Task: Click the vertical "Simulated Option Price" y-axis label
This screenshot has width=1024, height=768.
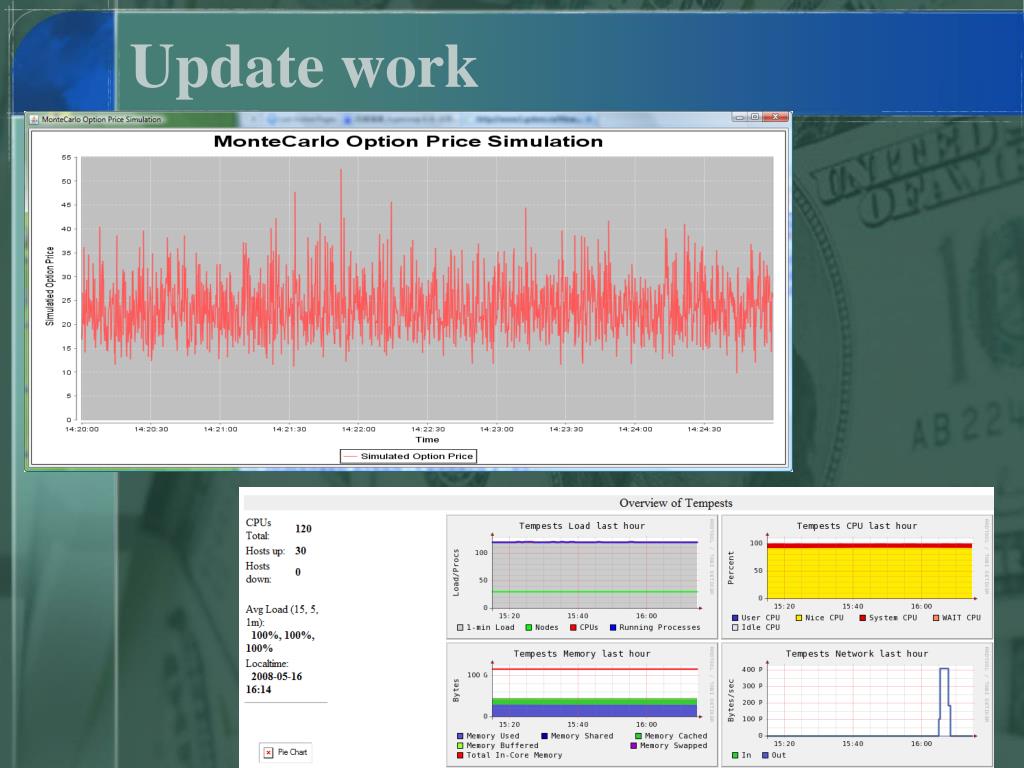Action: 50,286
